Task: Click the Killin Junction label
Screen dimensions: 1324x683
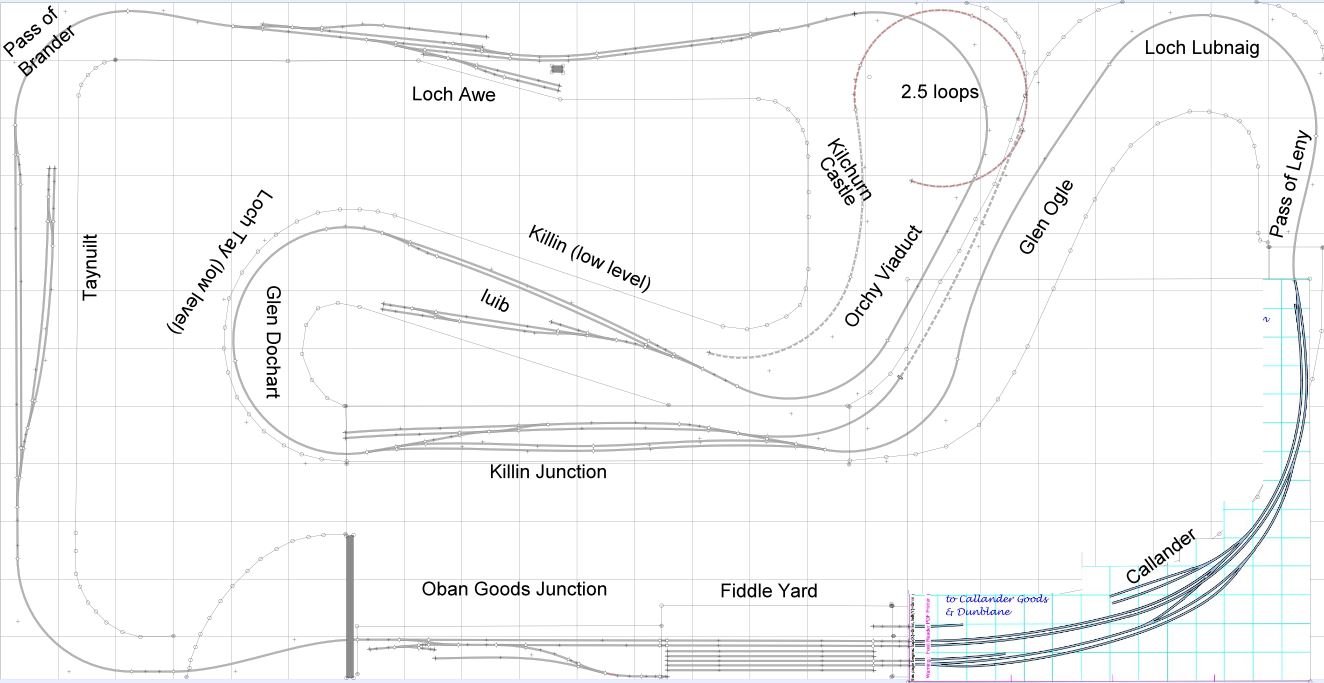Action: point(548,471)
